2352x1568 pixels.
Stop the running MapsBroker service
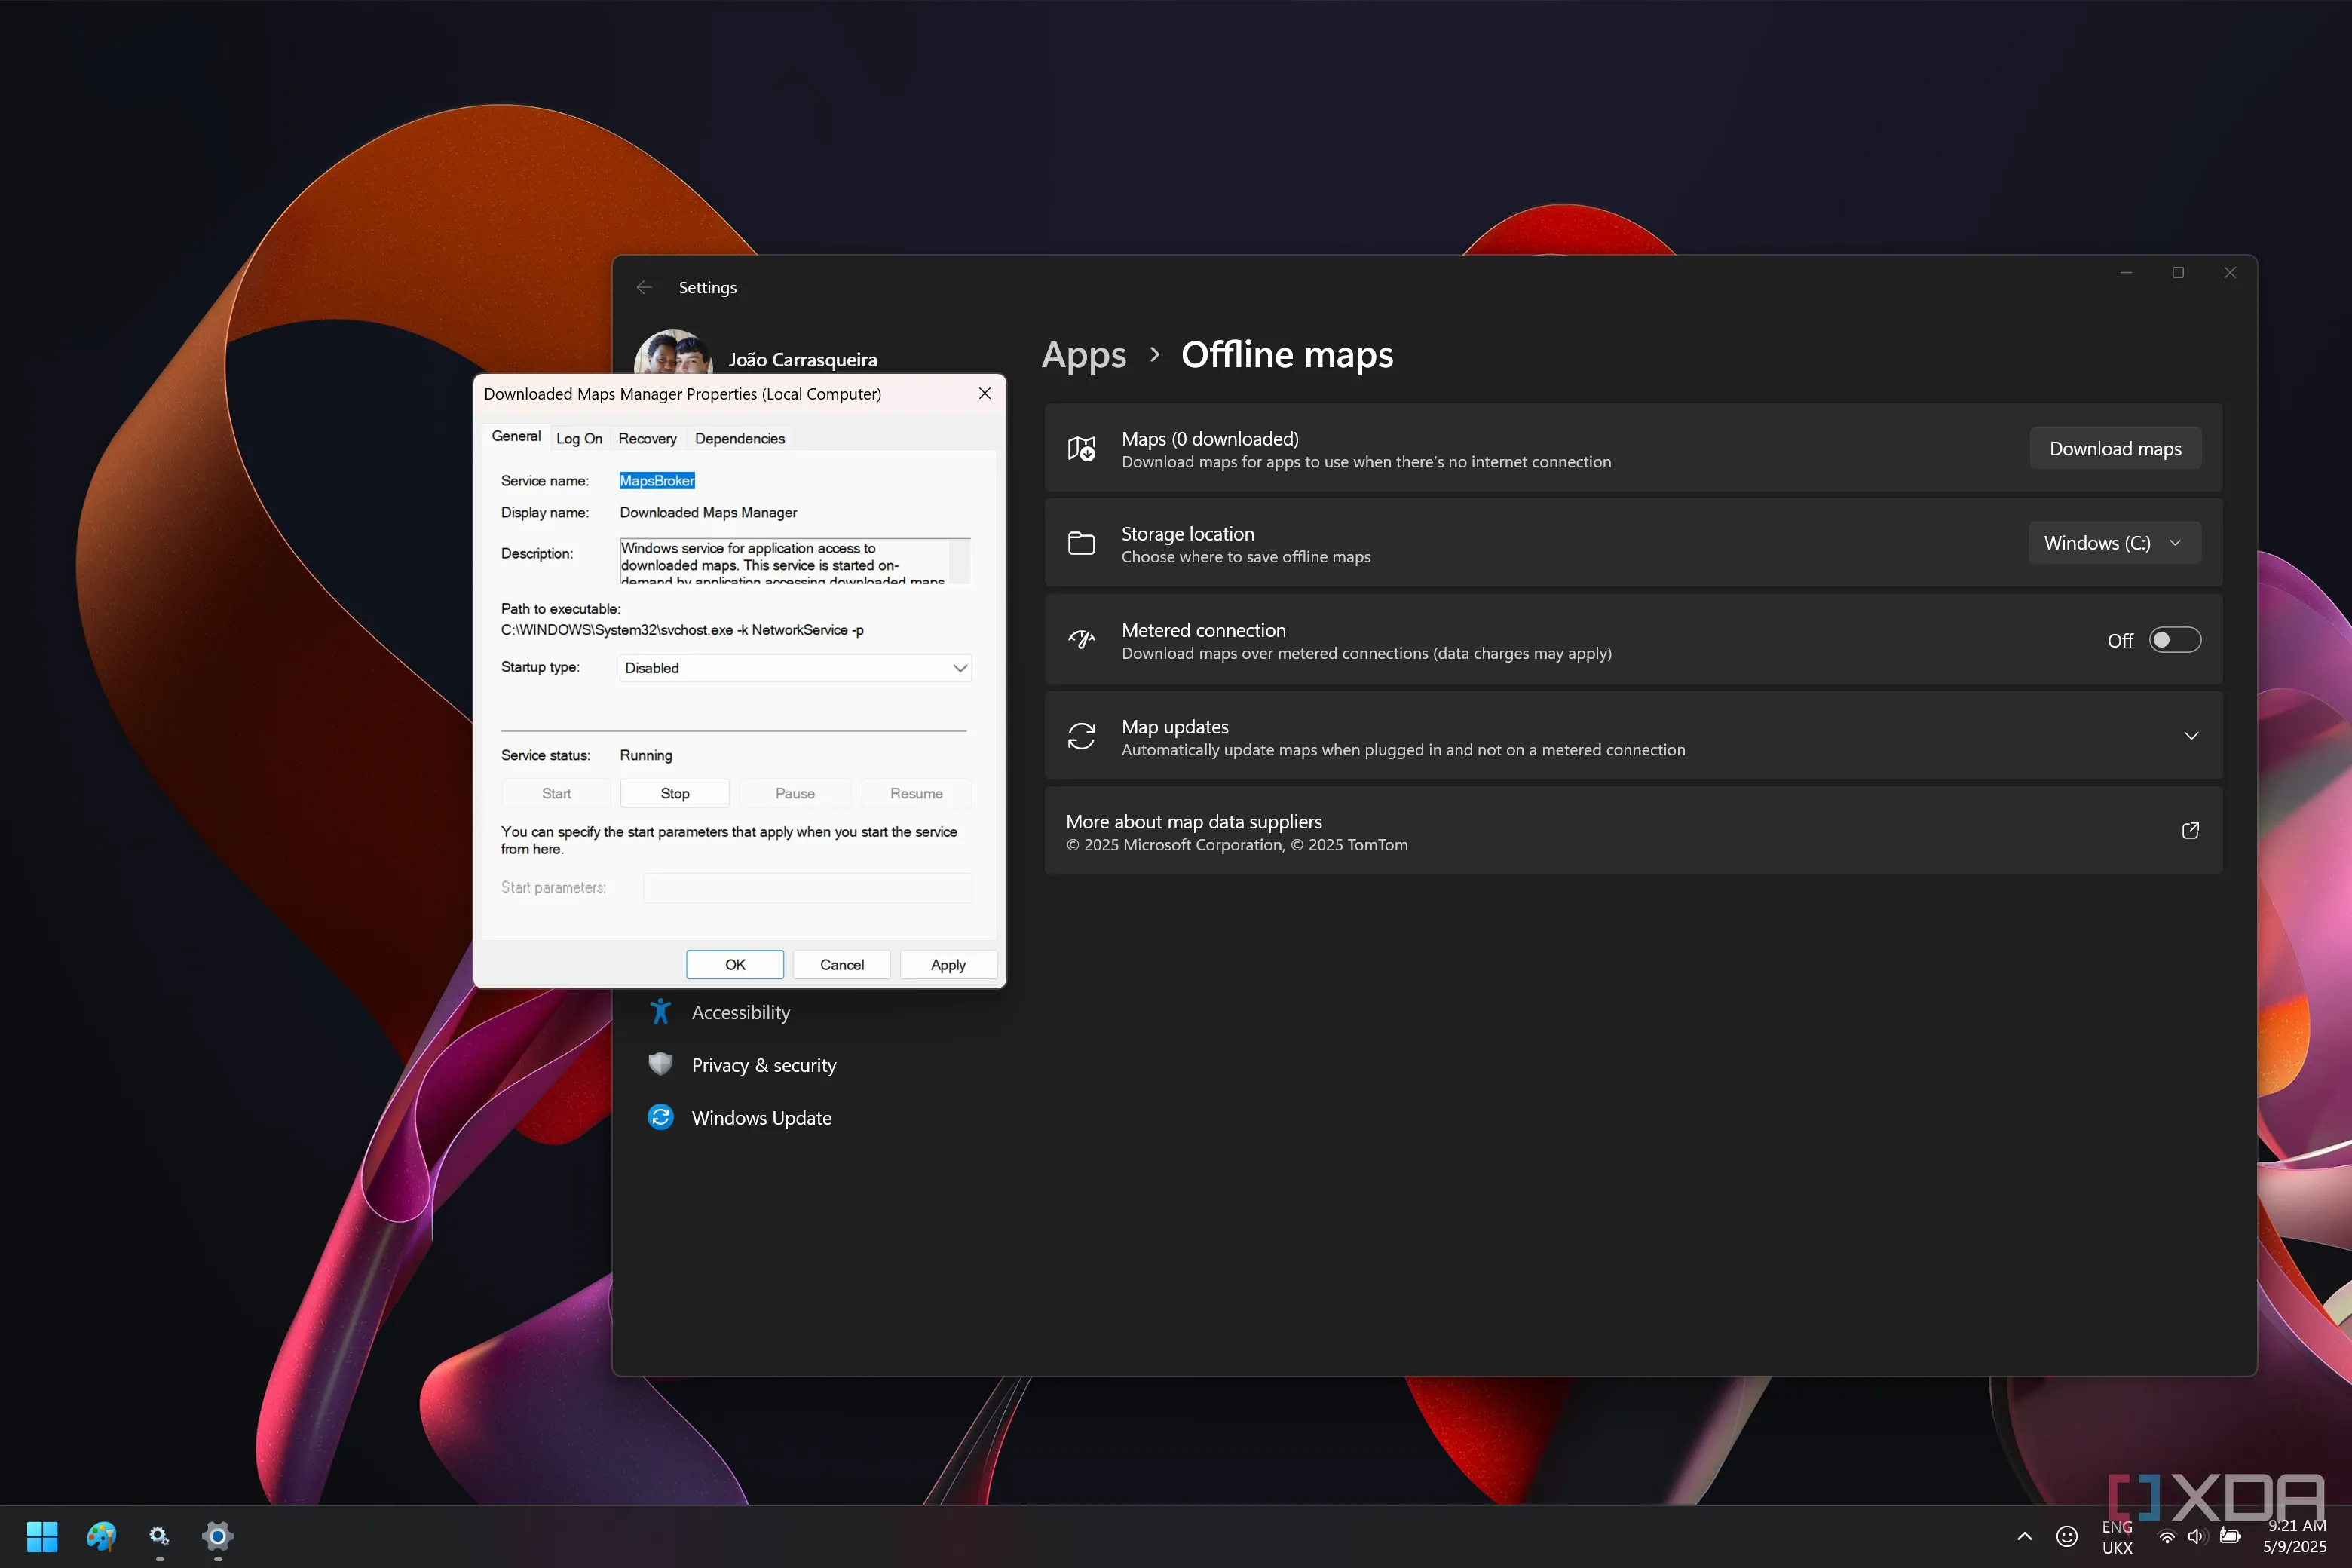[x=674, y=793]
